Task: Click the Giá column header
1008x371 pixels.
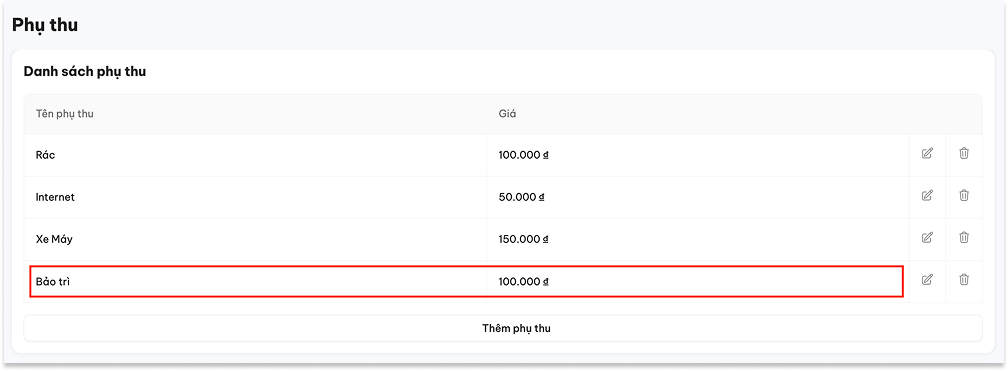Action: 507,114
